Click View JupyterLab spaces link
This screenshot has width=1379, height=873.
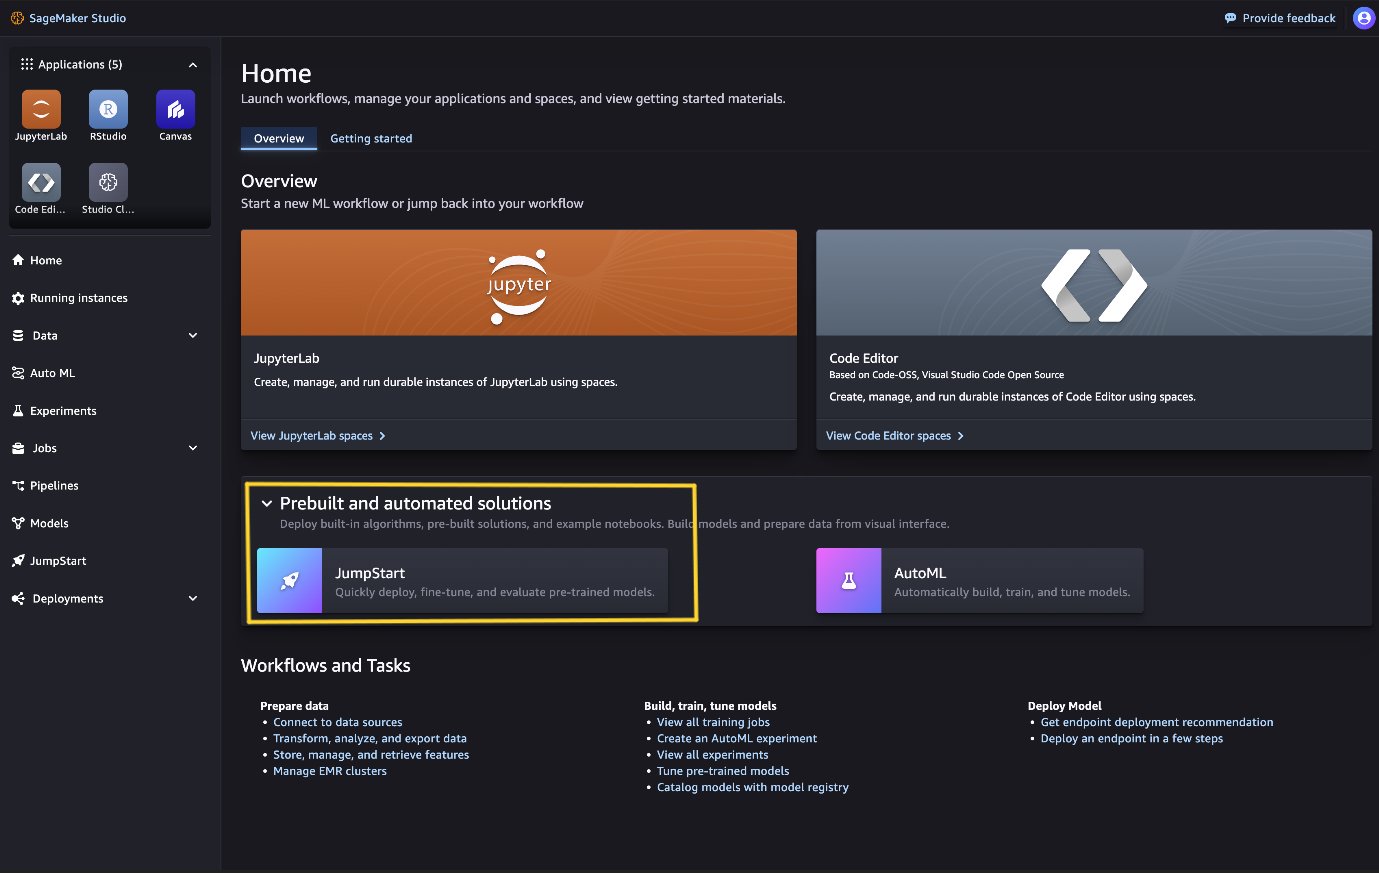click(x=318, y=436)
